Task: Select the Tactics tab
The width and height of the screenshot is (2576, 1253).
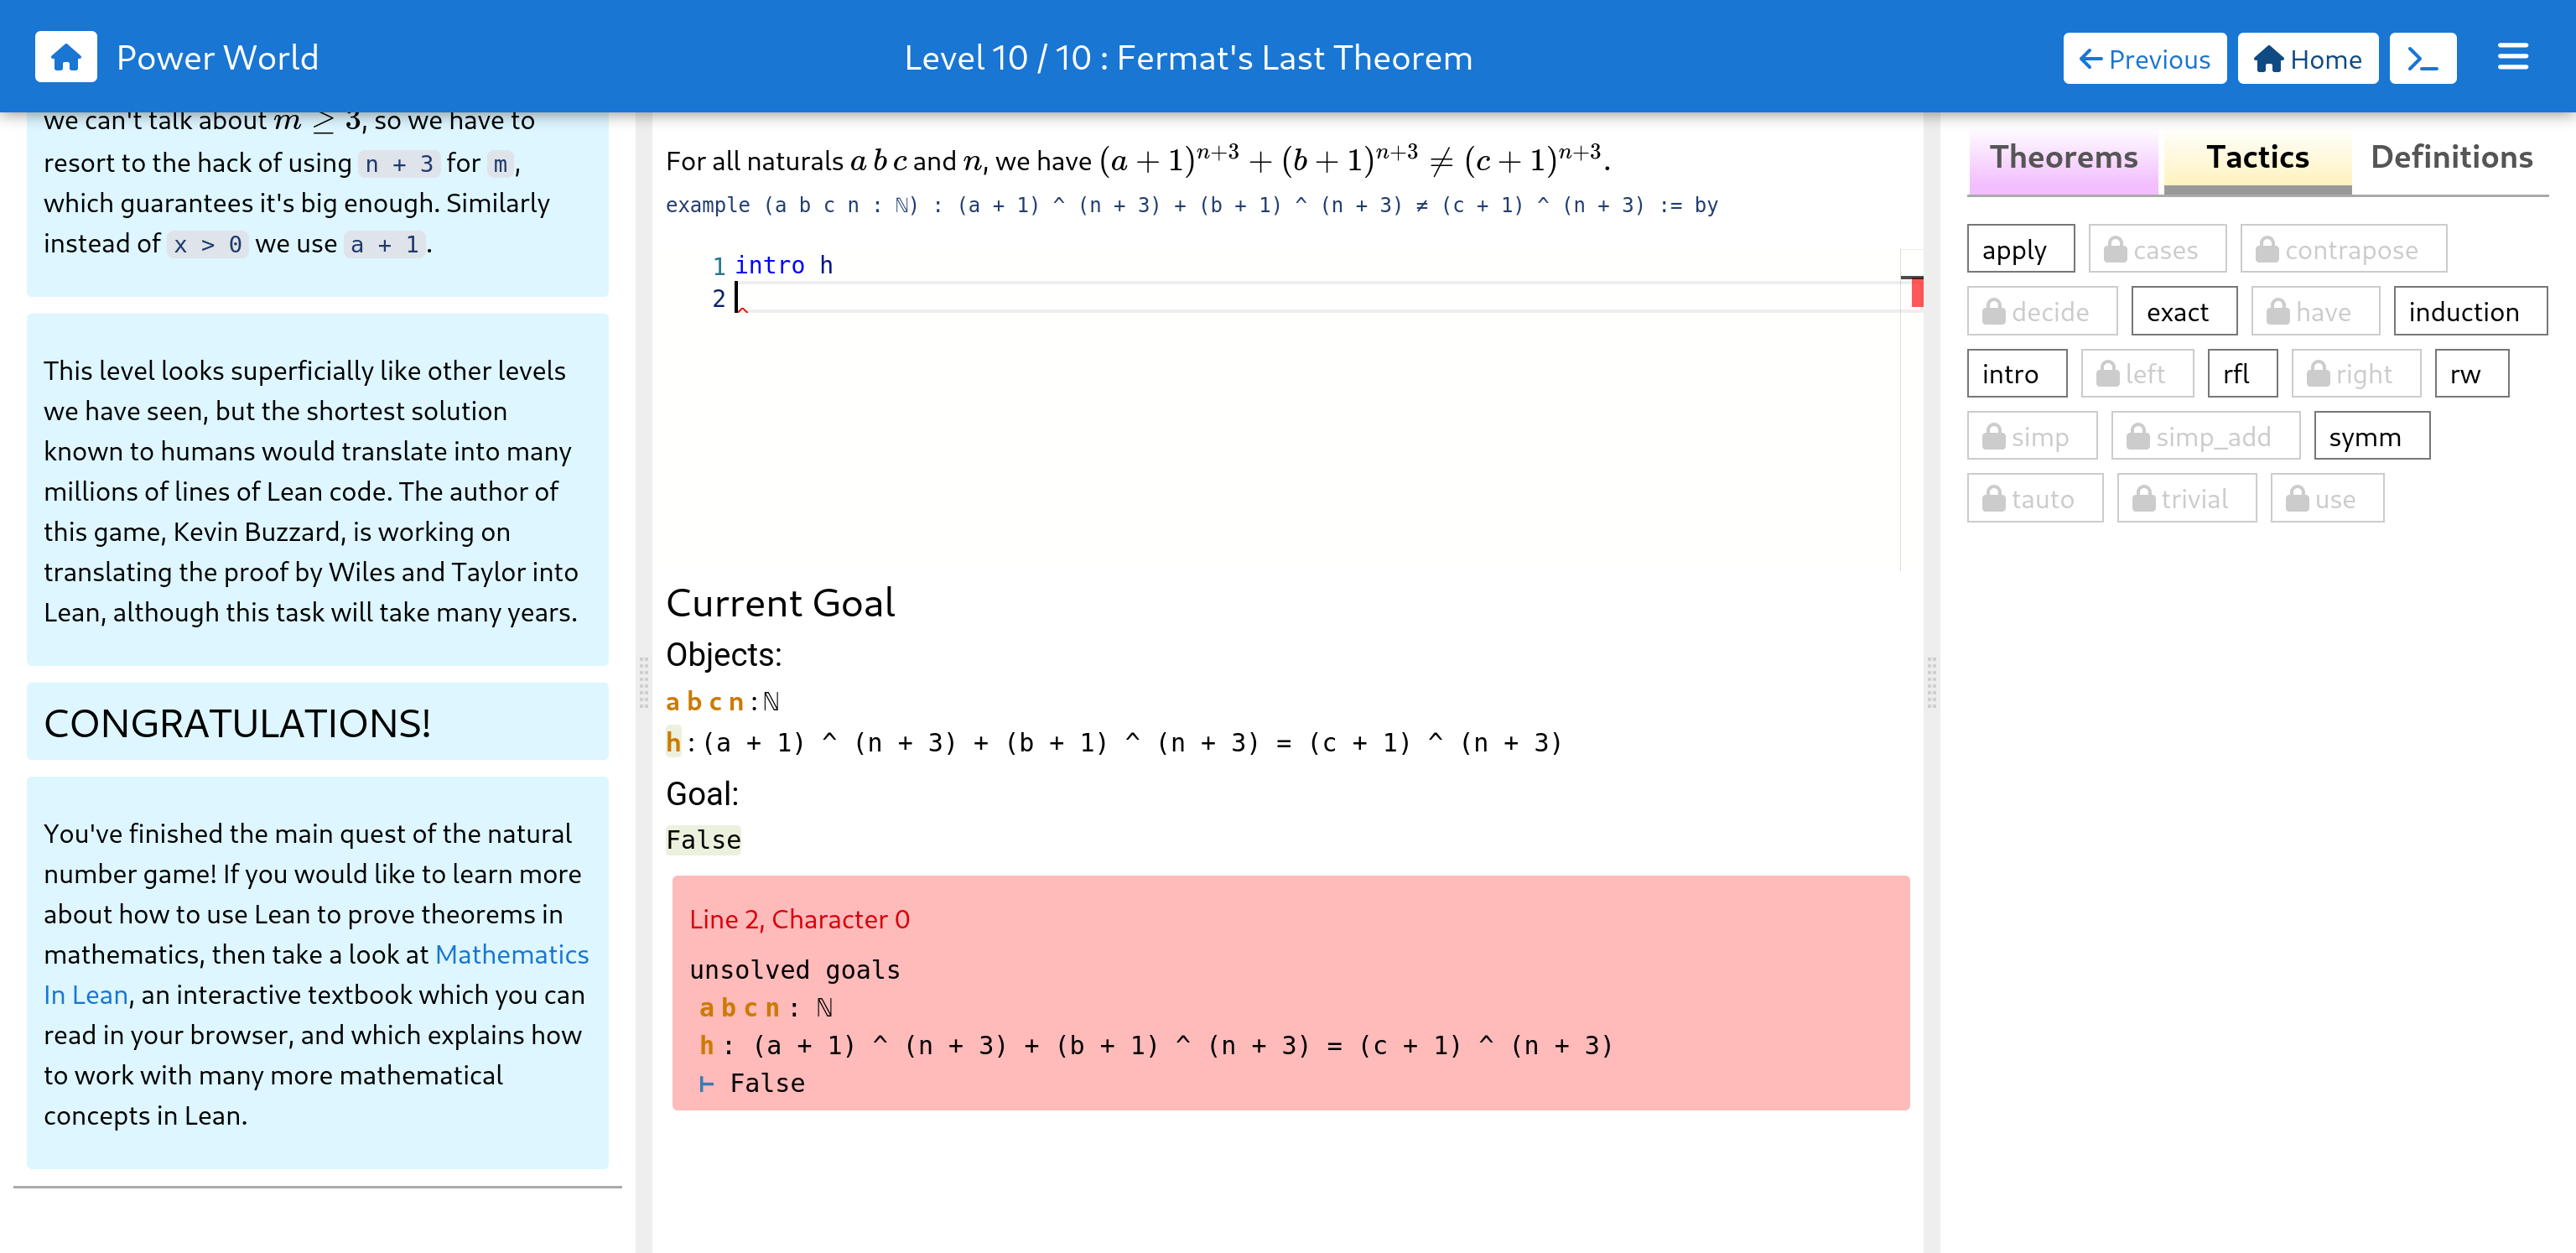Action: coord(2257,157)
